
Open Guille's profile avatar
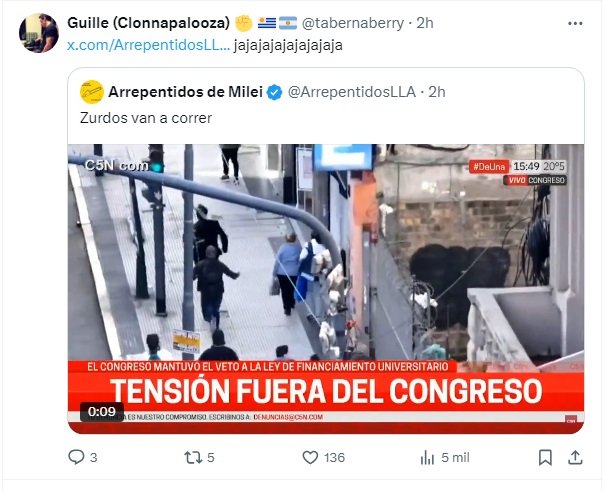tap(39, 33)
